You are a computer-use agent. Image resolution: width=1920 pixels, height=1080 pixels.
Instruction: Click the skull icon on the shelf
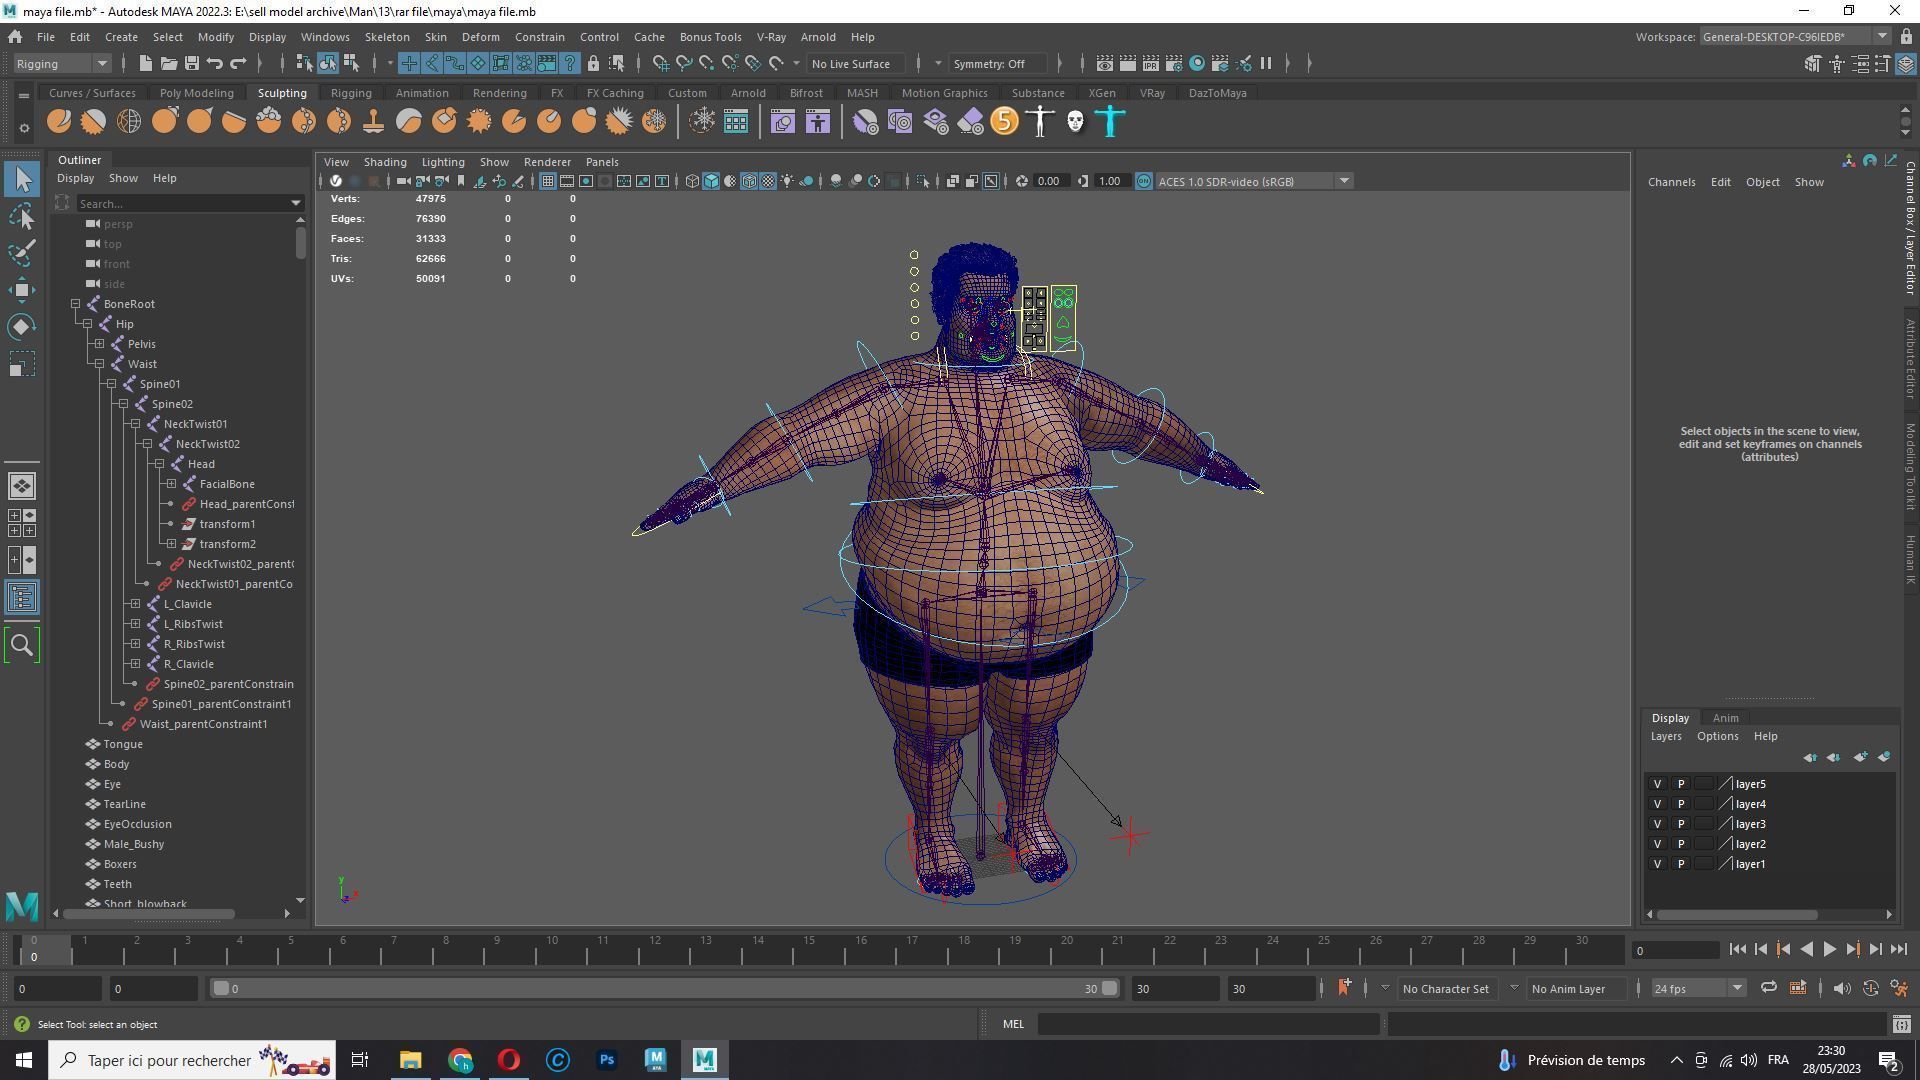point(1075,122)
